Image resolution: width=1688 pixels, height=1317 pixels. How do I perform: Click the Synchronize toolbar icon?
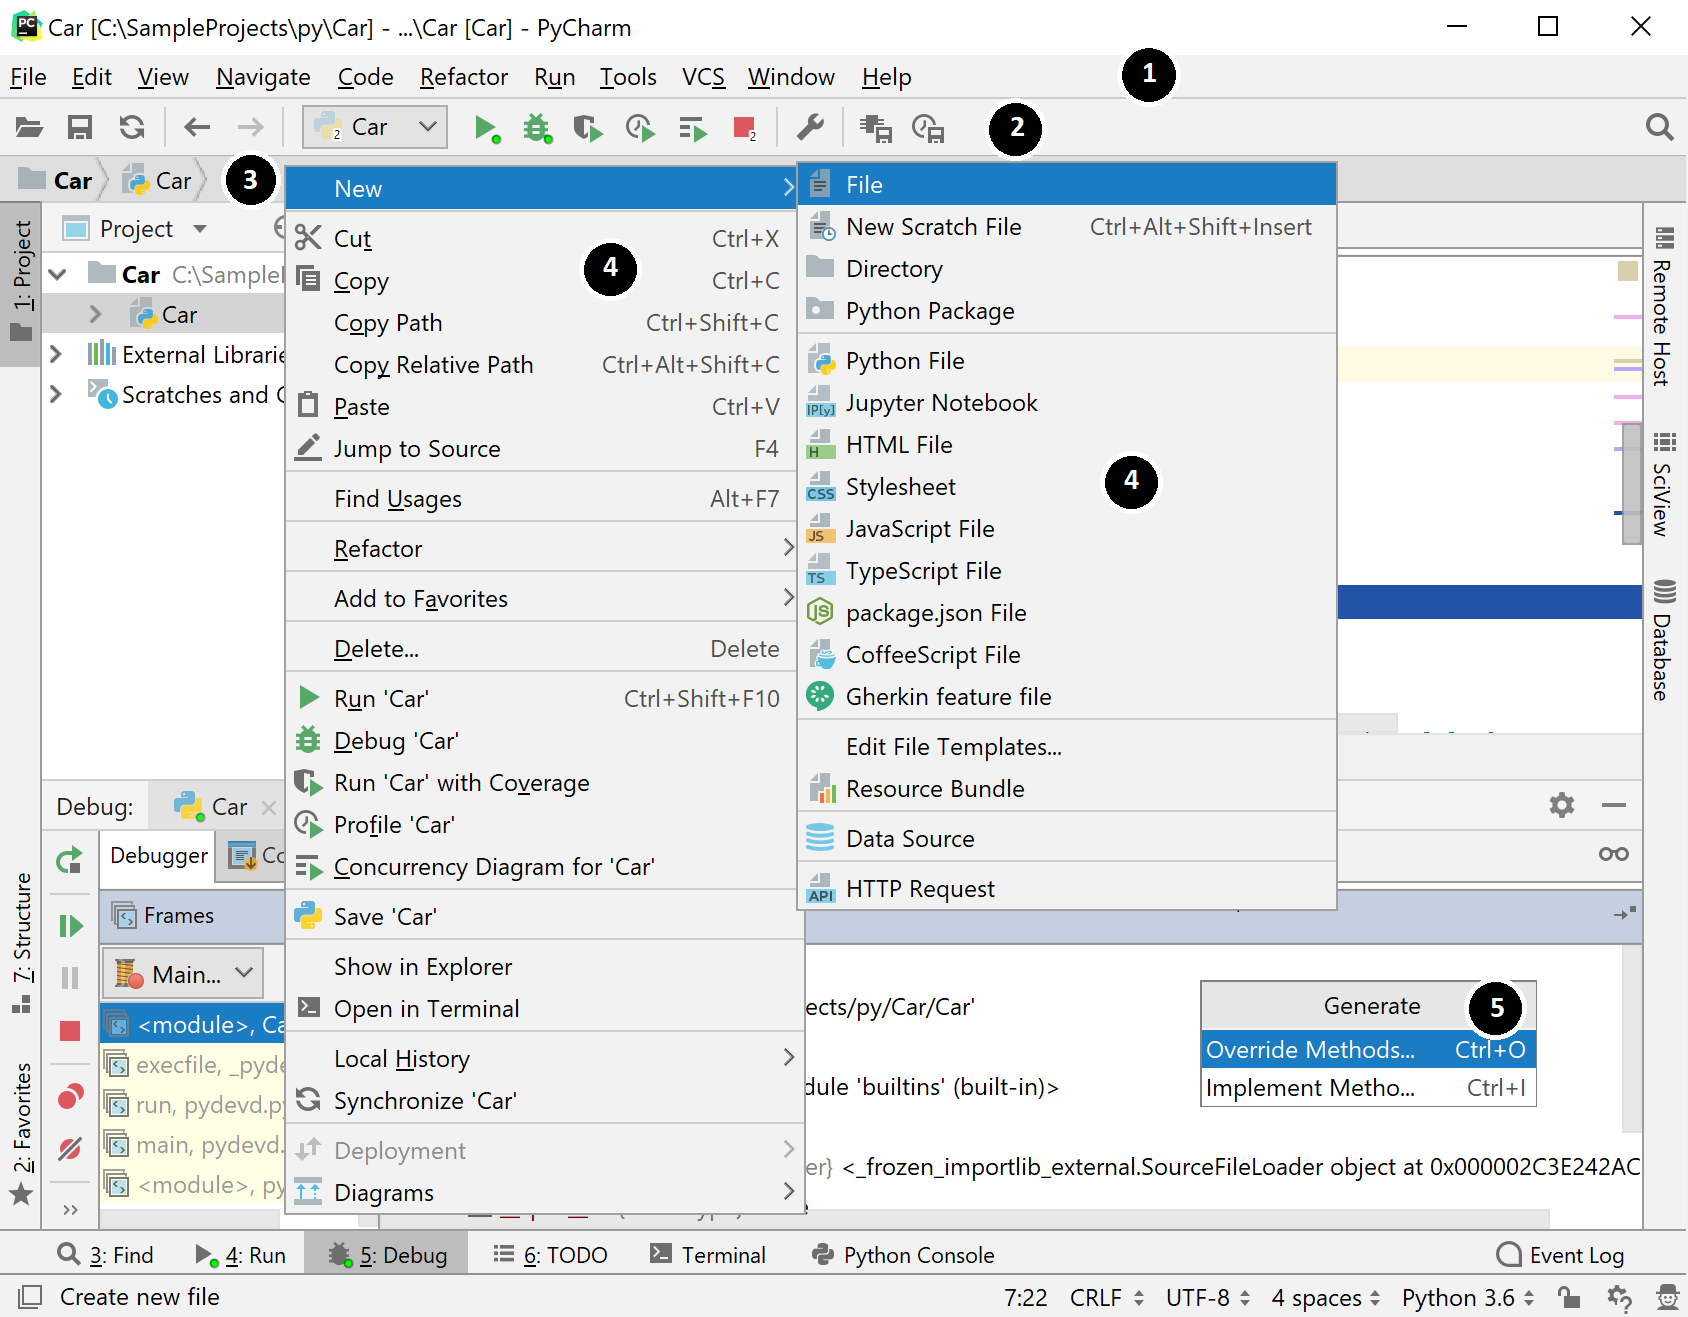(x=132, y=127)
